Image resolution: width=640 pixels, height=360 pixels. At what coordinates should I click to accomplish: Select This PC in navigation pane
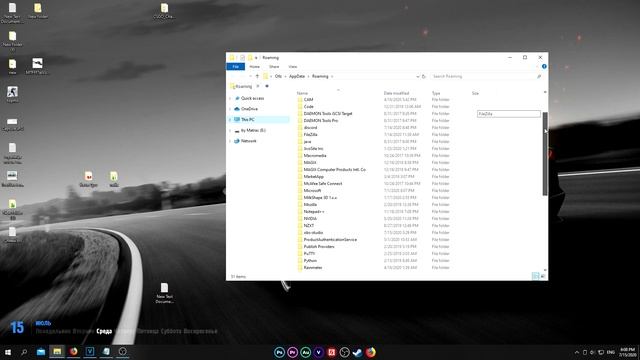(247, 120)
